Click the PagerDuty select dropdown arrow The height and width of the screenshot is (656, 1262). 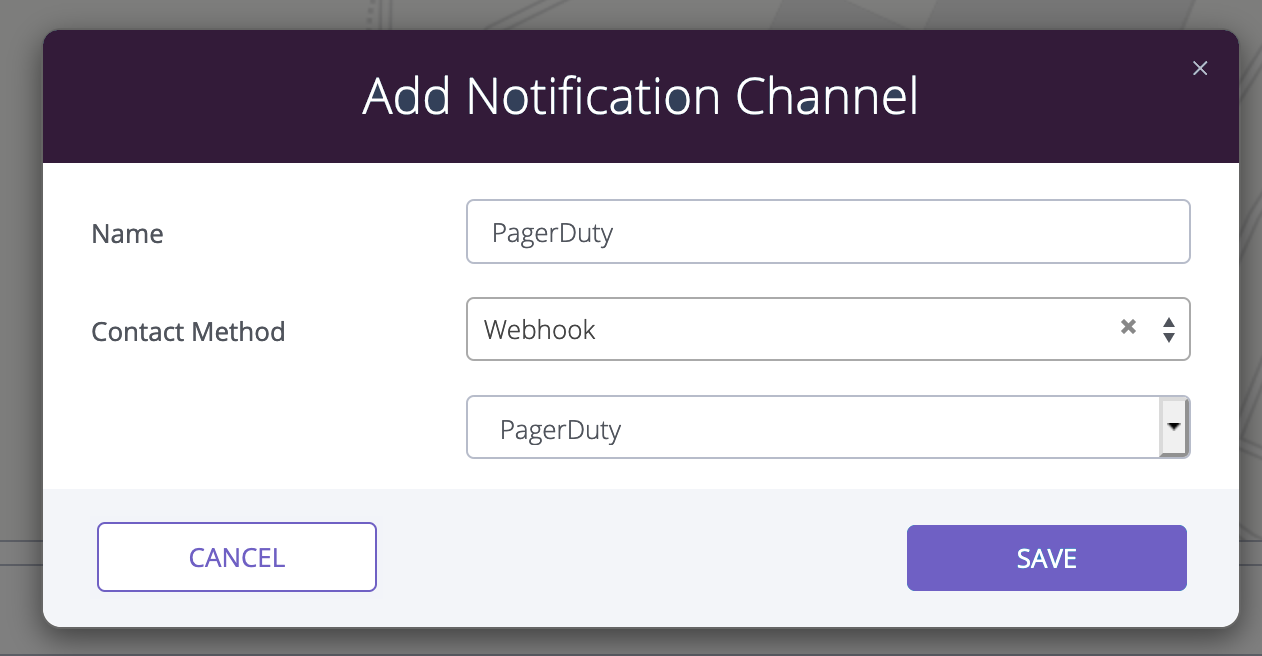1173,427
